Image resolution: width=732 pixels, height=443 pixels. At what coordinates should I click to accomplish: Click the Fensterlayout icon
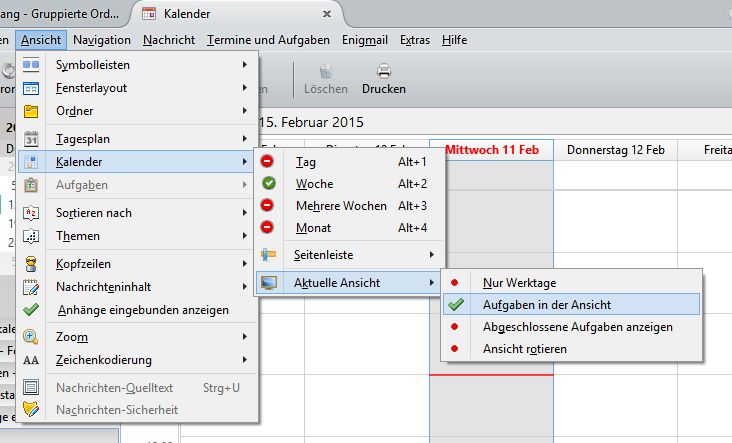point(31,88)
